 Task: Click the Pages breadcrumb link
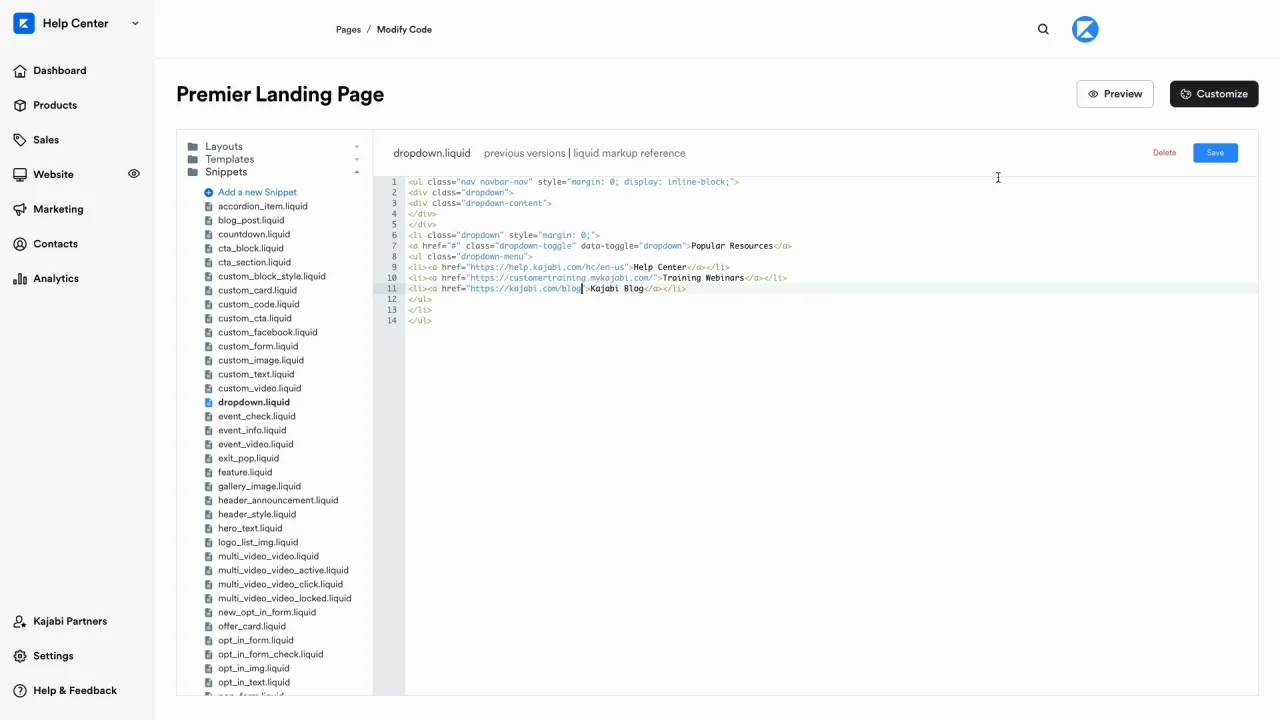tap(348, 30)
